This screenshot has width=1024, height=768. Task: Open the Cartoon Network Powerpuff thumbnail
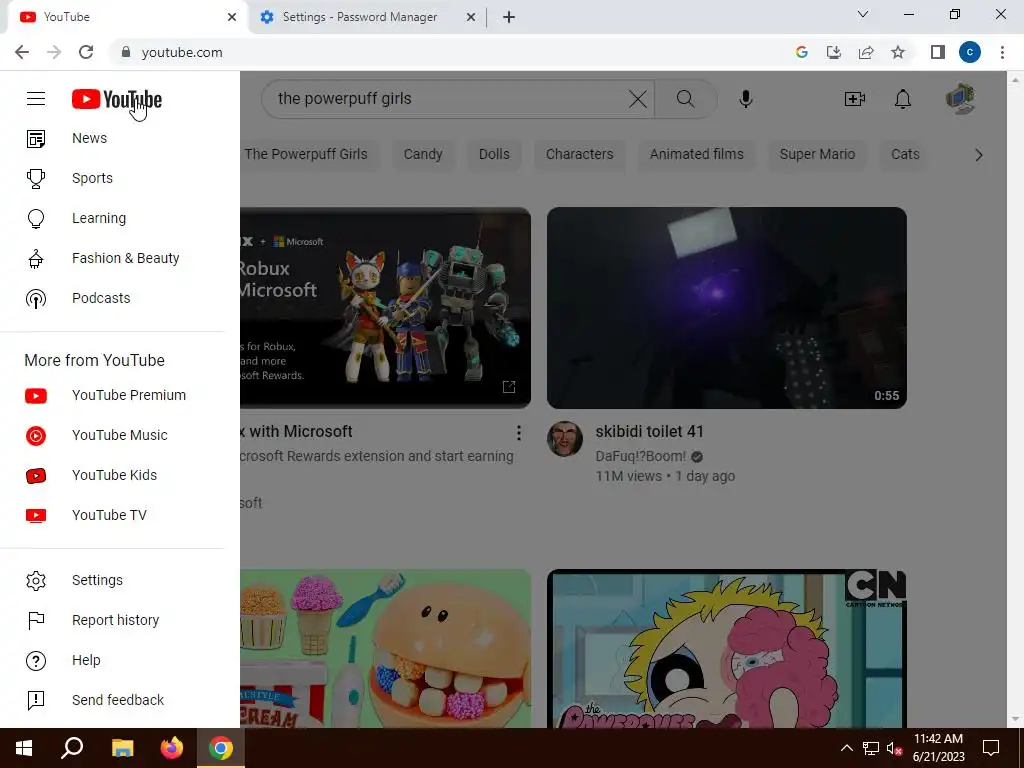(x=726, y=648)
